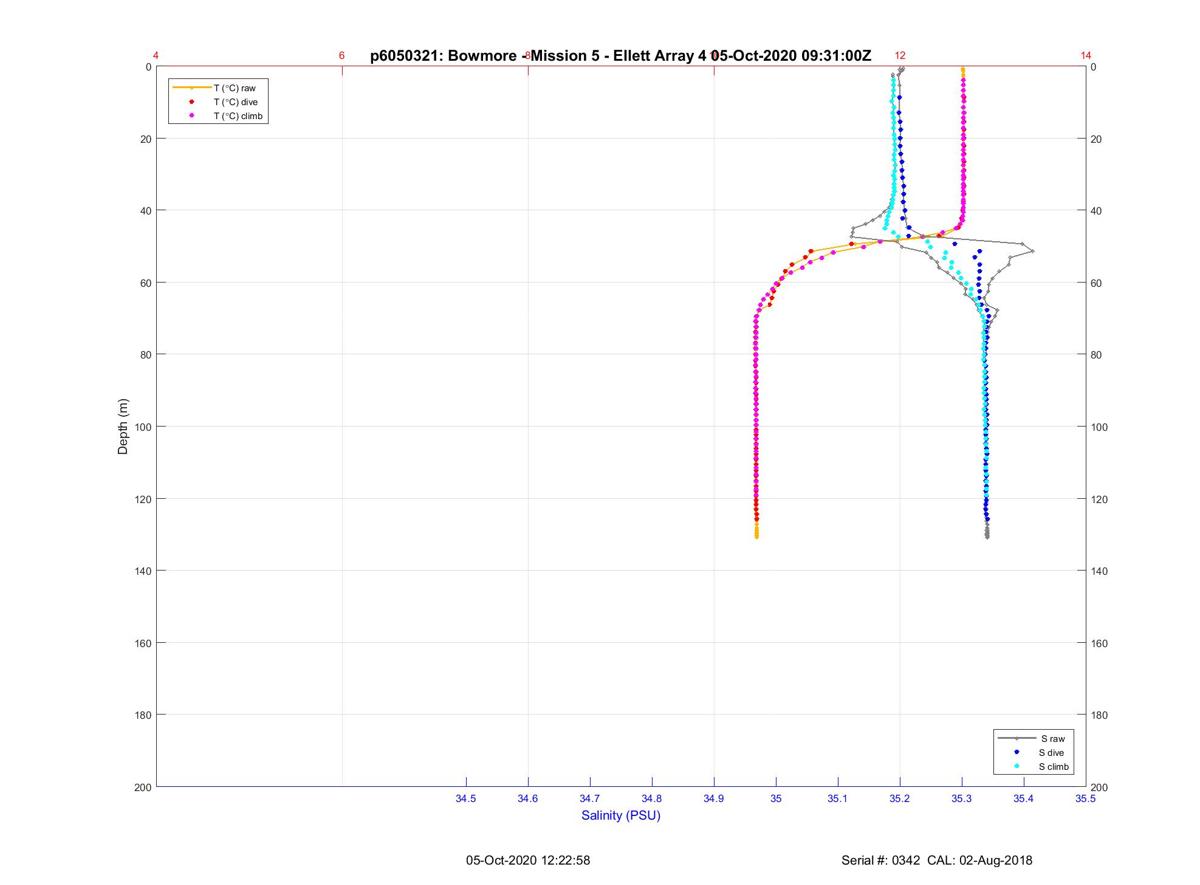The width and height of the screenshot is (1200, 885).
Task: Click depth tick 40 on left axis
Action: (x=146, y=211)
